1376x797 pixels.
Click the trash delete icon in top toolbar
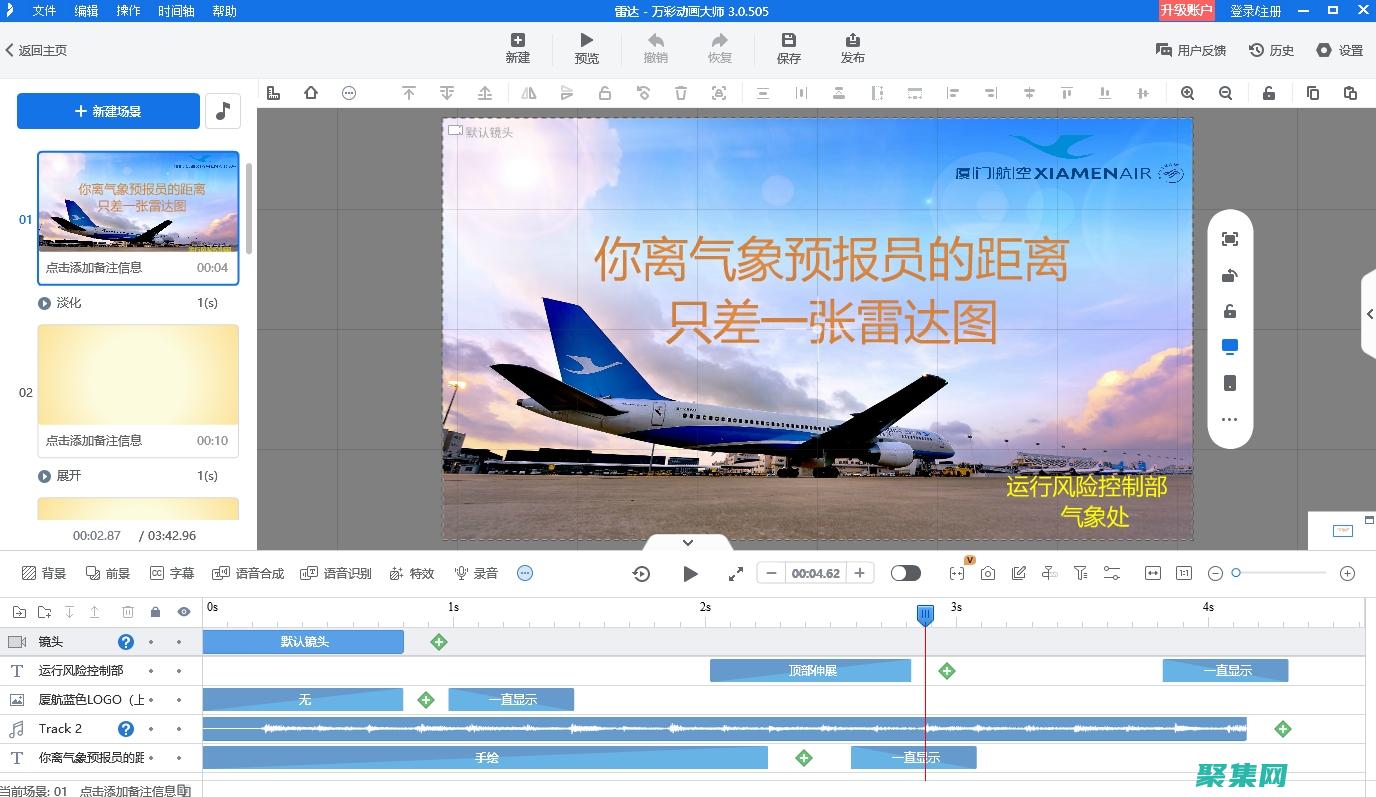pyautogui.click(x=681, y=92)
